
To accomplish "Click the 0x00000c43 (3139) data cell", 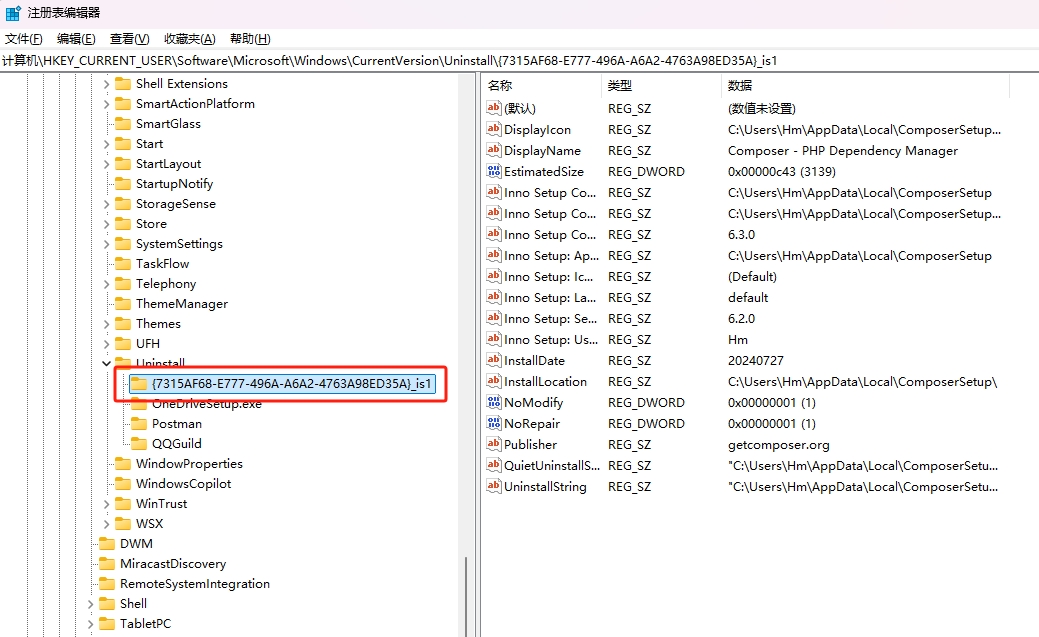I will (x=782, y=172).
